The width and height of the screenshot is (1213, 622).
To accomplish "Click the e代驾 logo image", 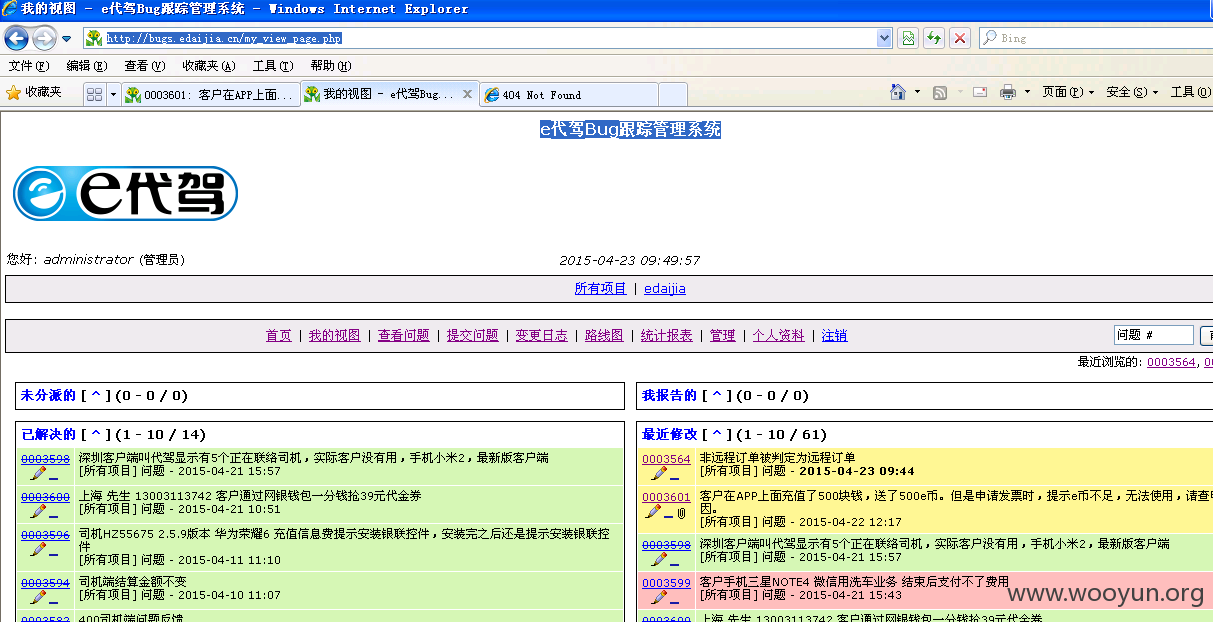I will [x=125, y=193].
